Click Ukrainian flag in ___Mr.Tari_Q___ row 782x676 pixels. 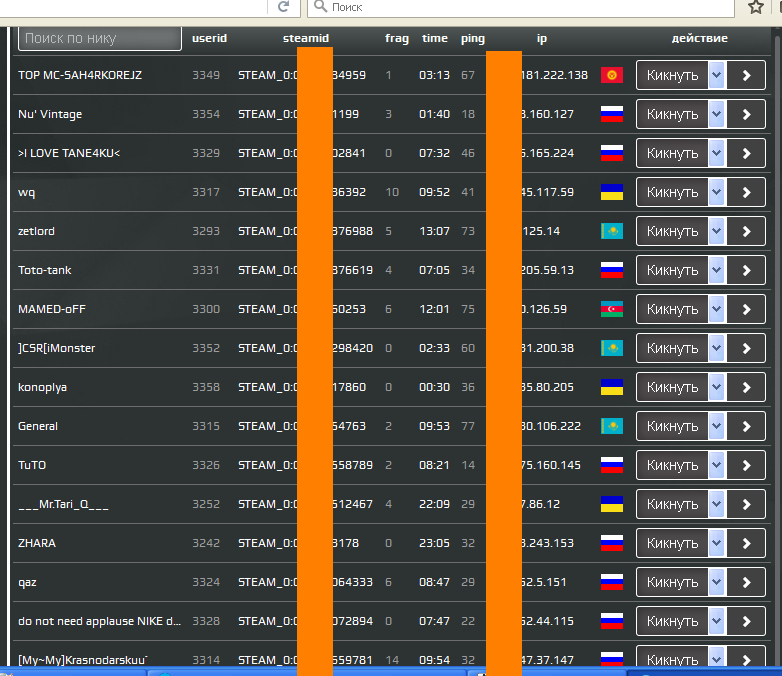[x=612, y=504]
